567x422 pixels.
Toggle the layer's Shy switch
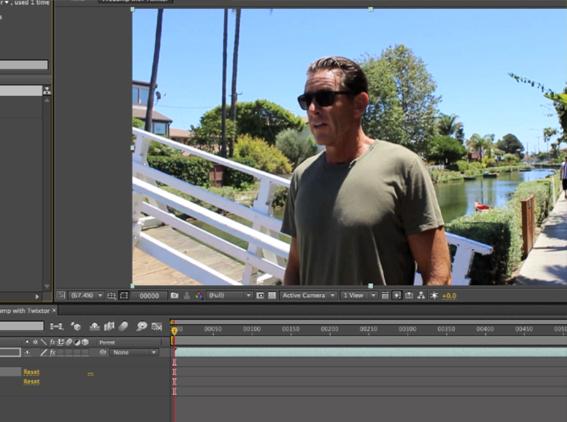point(27,352)
